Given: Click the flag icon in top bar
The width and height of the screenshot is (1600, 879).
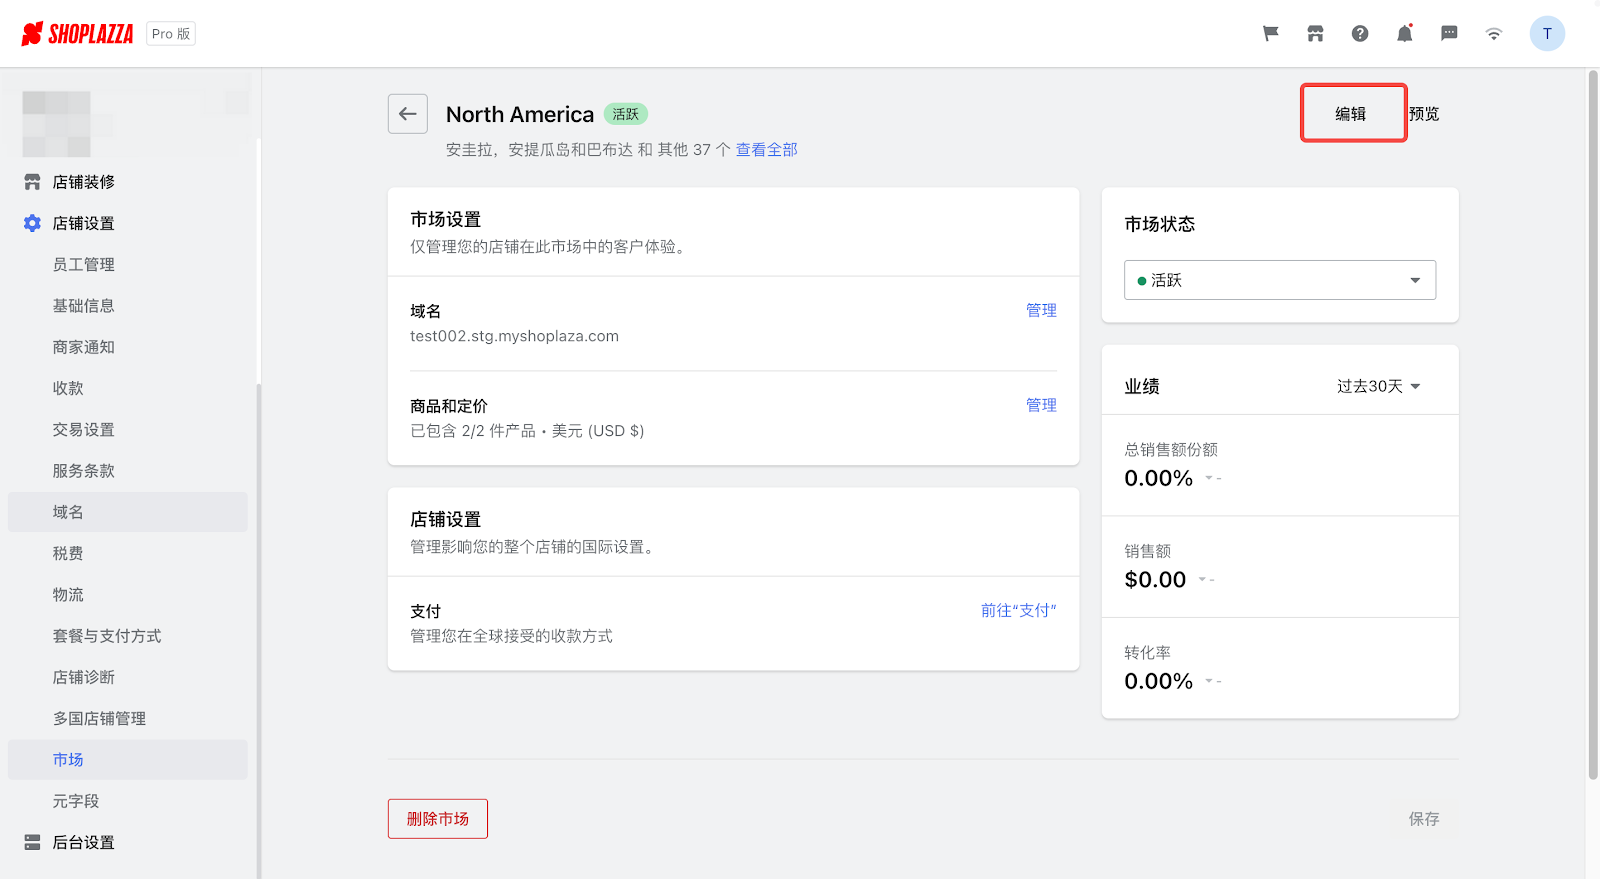Looking at the screenshot, I should tap(1271, 34).
